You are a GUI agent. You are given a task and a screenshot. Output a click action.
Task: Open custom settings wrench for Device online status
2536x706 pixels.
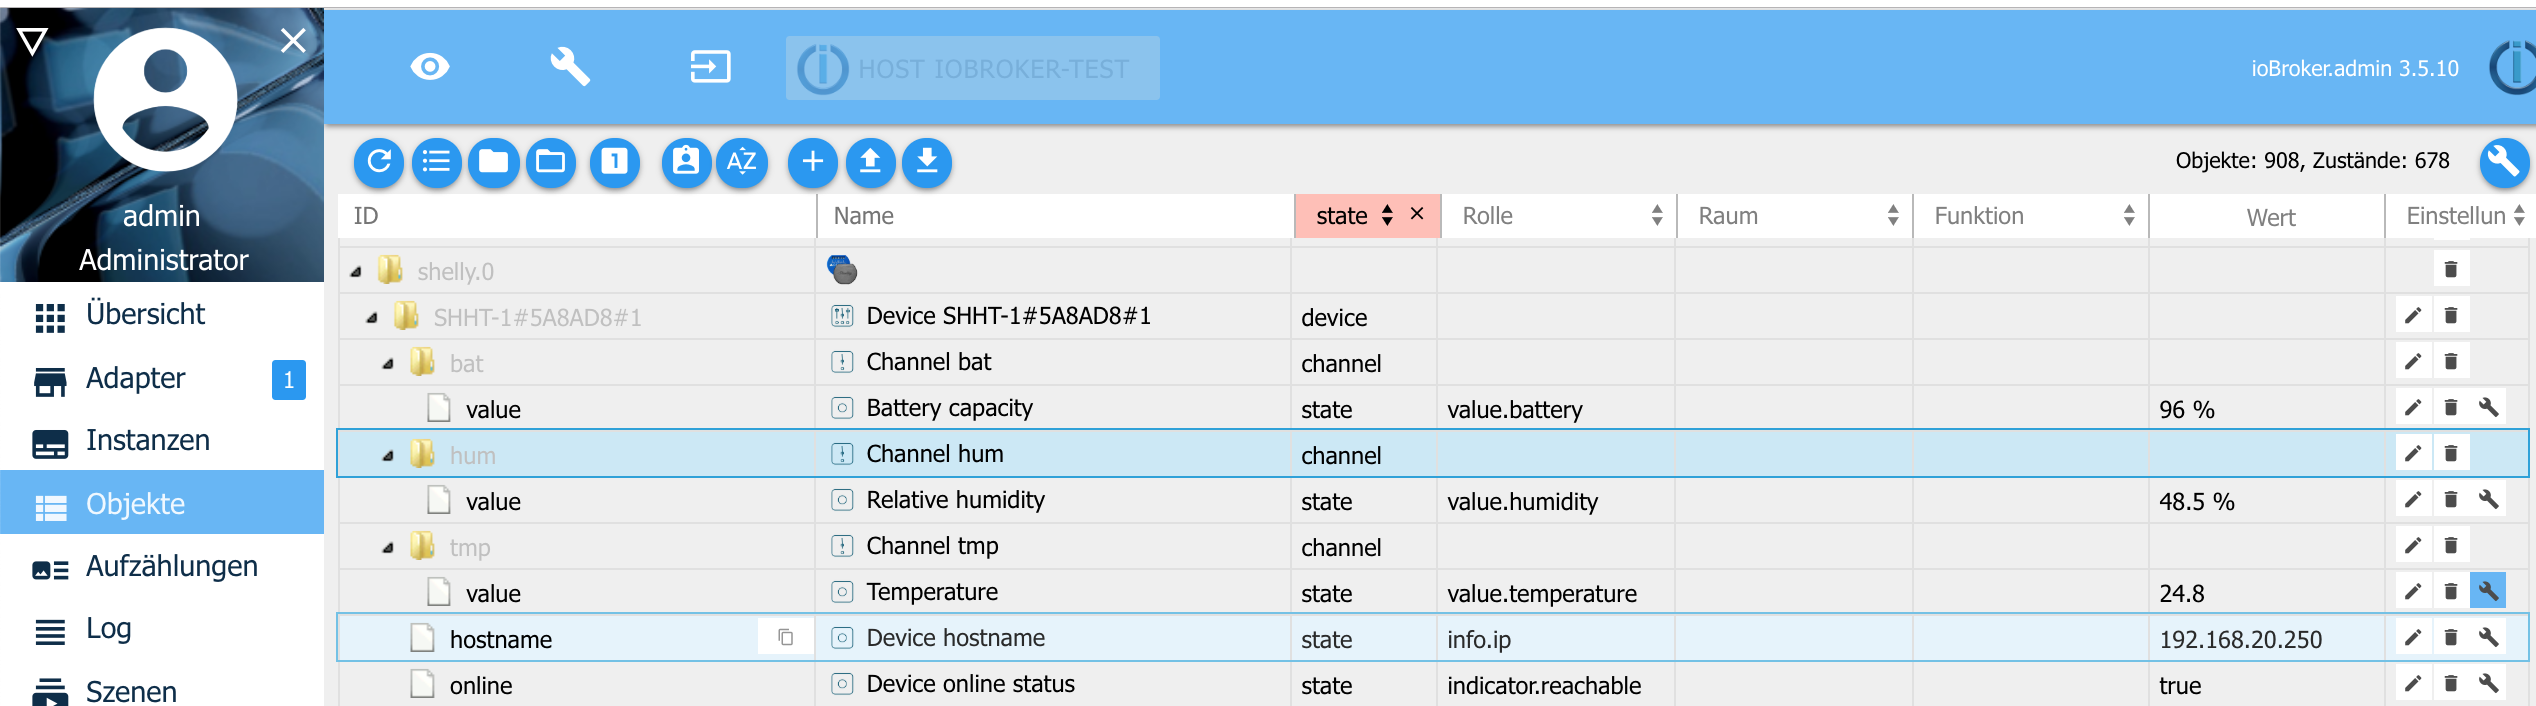coord(2489,683)
